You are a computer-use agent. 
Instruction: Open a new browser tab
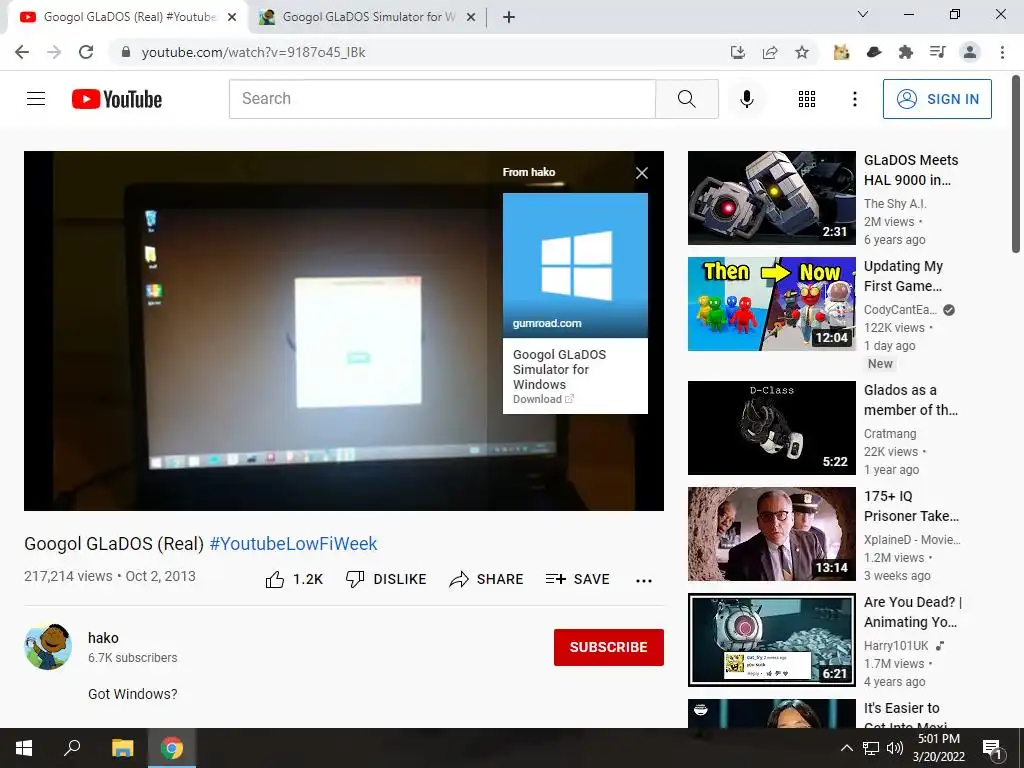pyautogui.click(x=509, y=18)
